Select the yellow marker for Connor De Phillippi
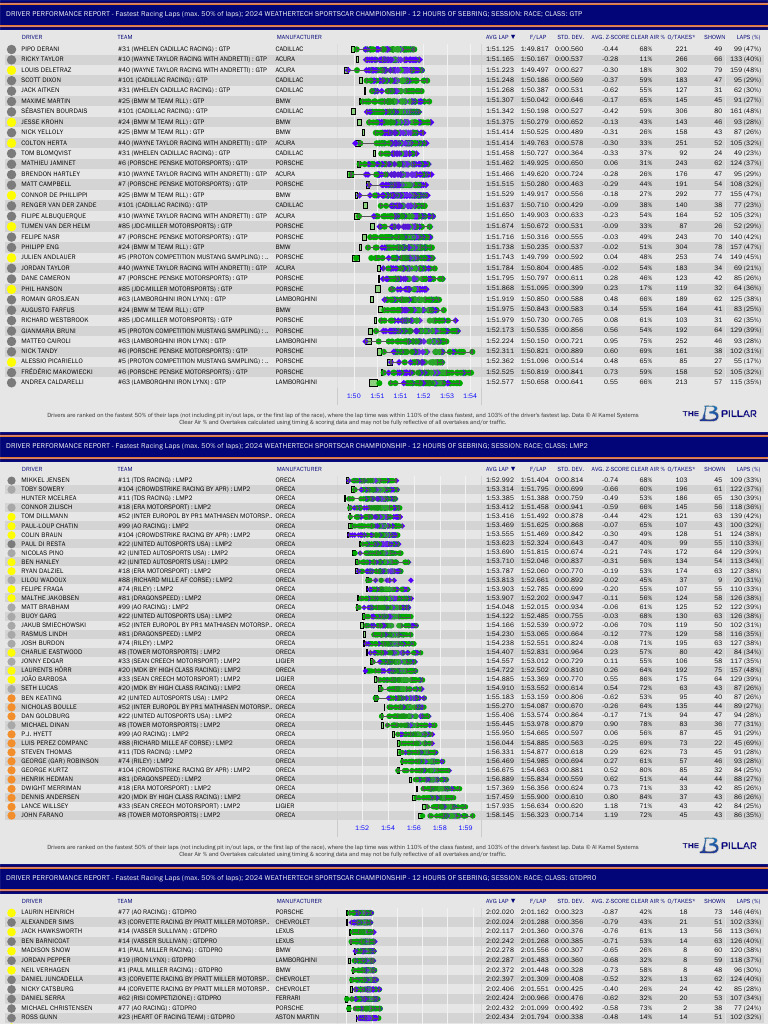Screen dimensions: 768x1024 click(x=11, y=195)
